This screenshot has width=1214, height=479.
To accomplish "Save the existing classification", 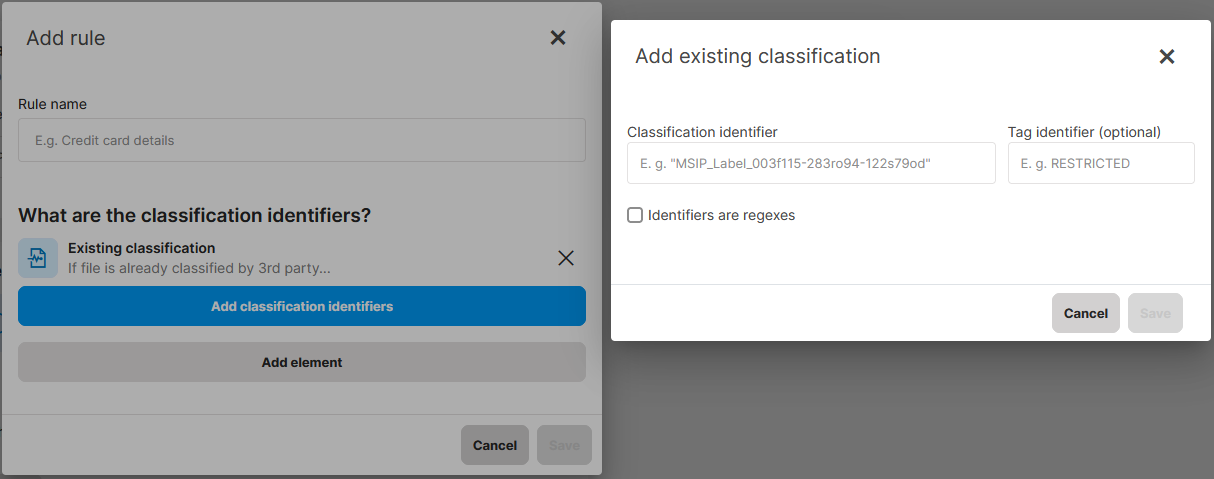I will [x=1155, y=313].
